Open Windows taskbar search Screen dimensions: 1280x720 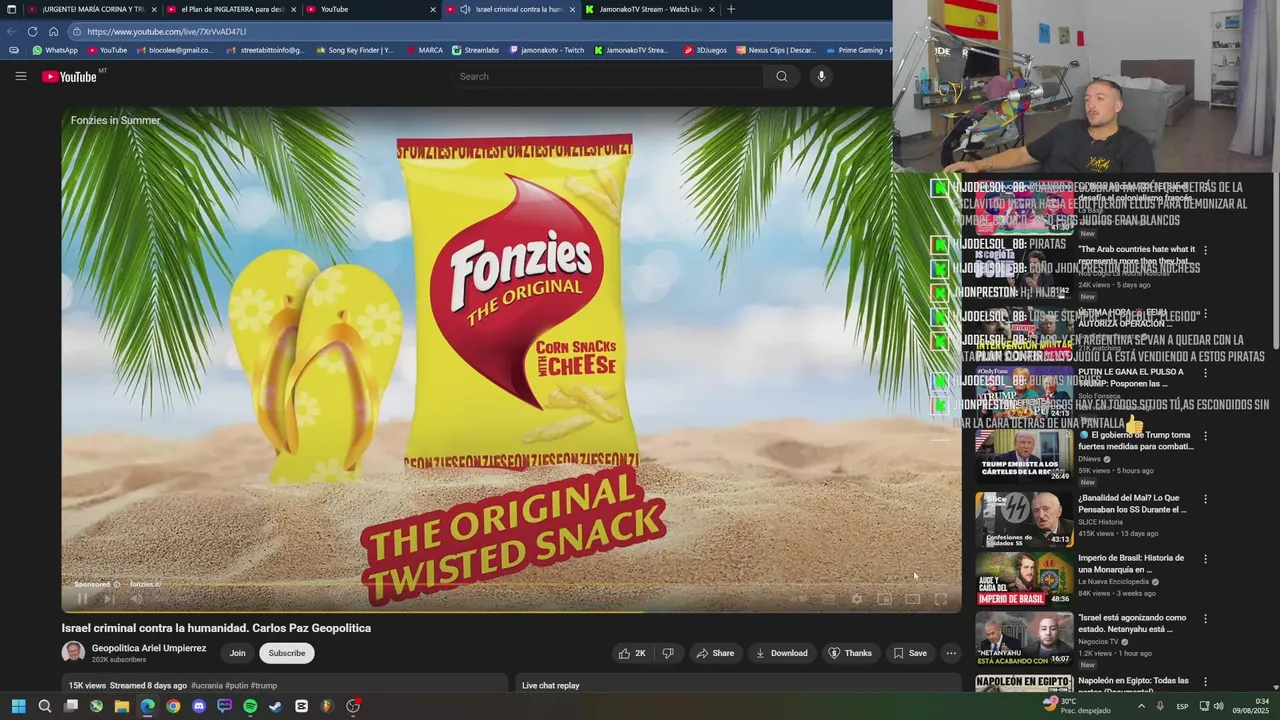click(45, 706)
